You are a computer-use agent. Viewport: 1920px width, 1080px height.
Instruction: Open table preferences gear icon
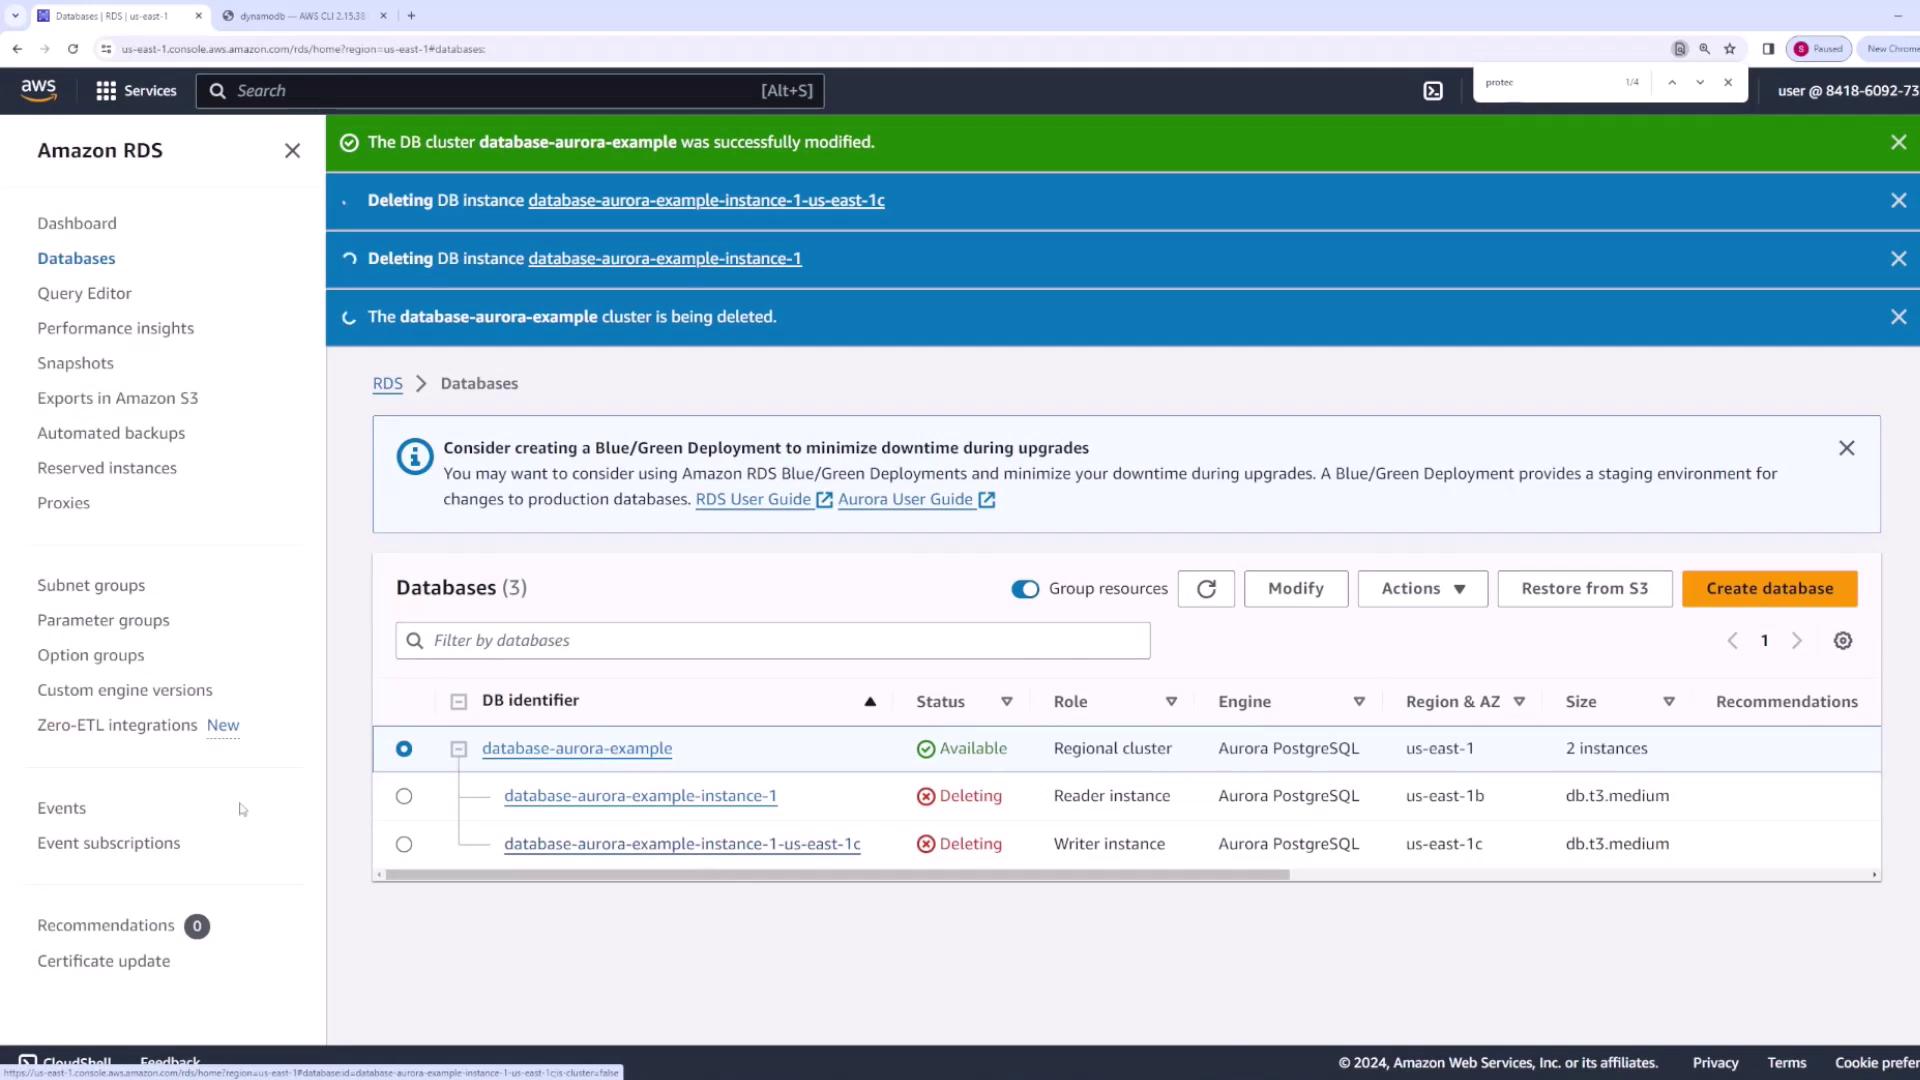pos(1843,641)
